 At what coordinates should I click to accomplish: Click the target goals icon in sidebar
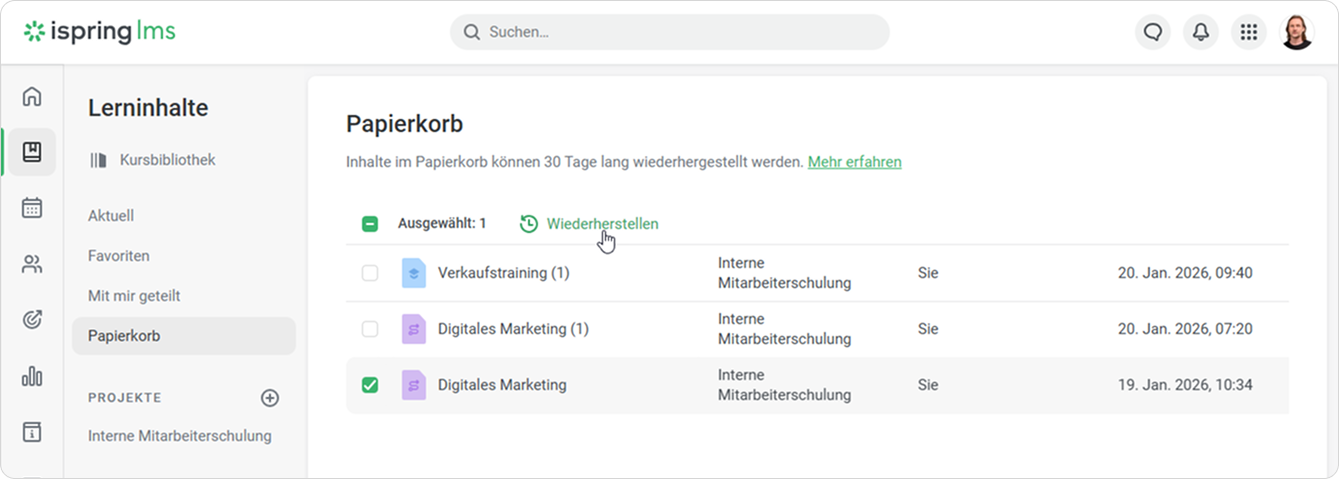[x=32, y=320]
